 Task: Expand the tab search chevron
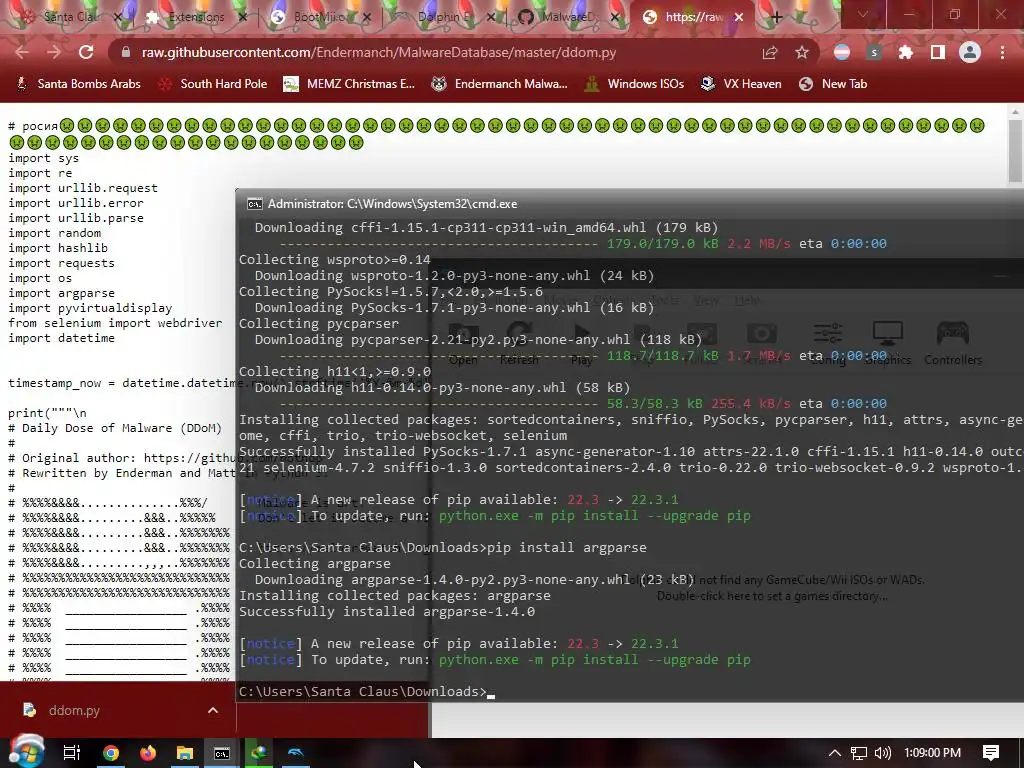pos(863,14)
